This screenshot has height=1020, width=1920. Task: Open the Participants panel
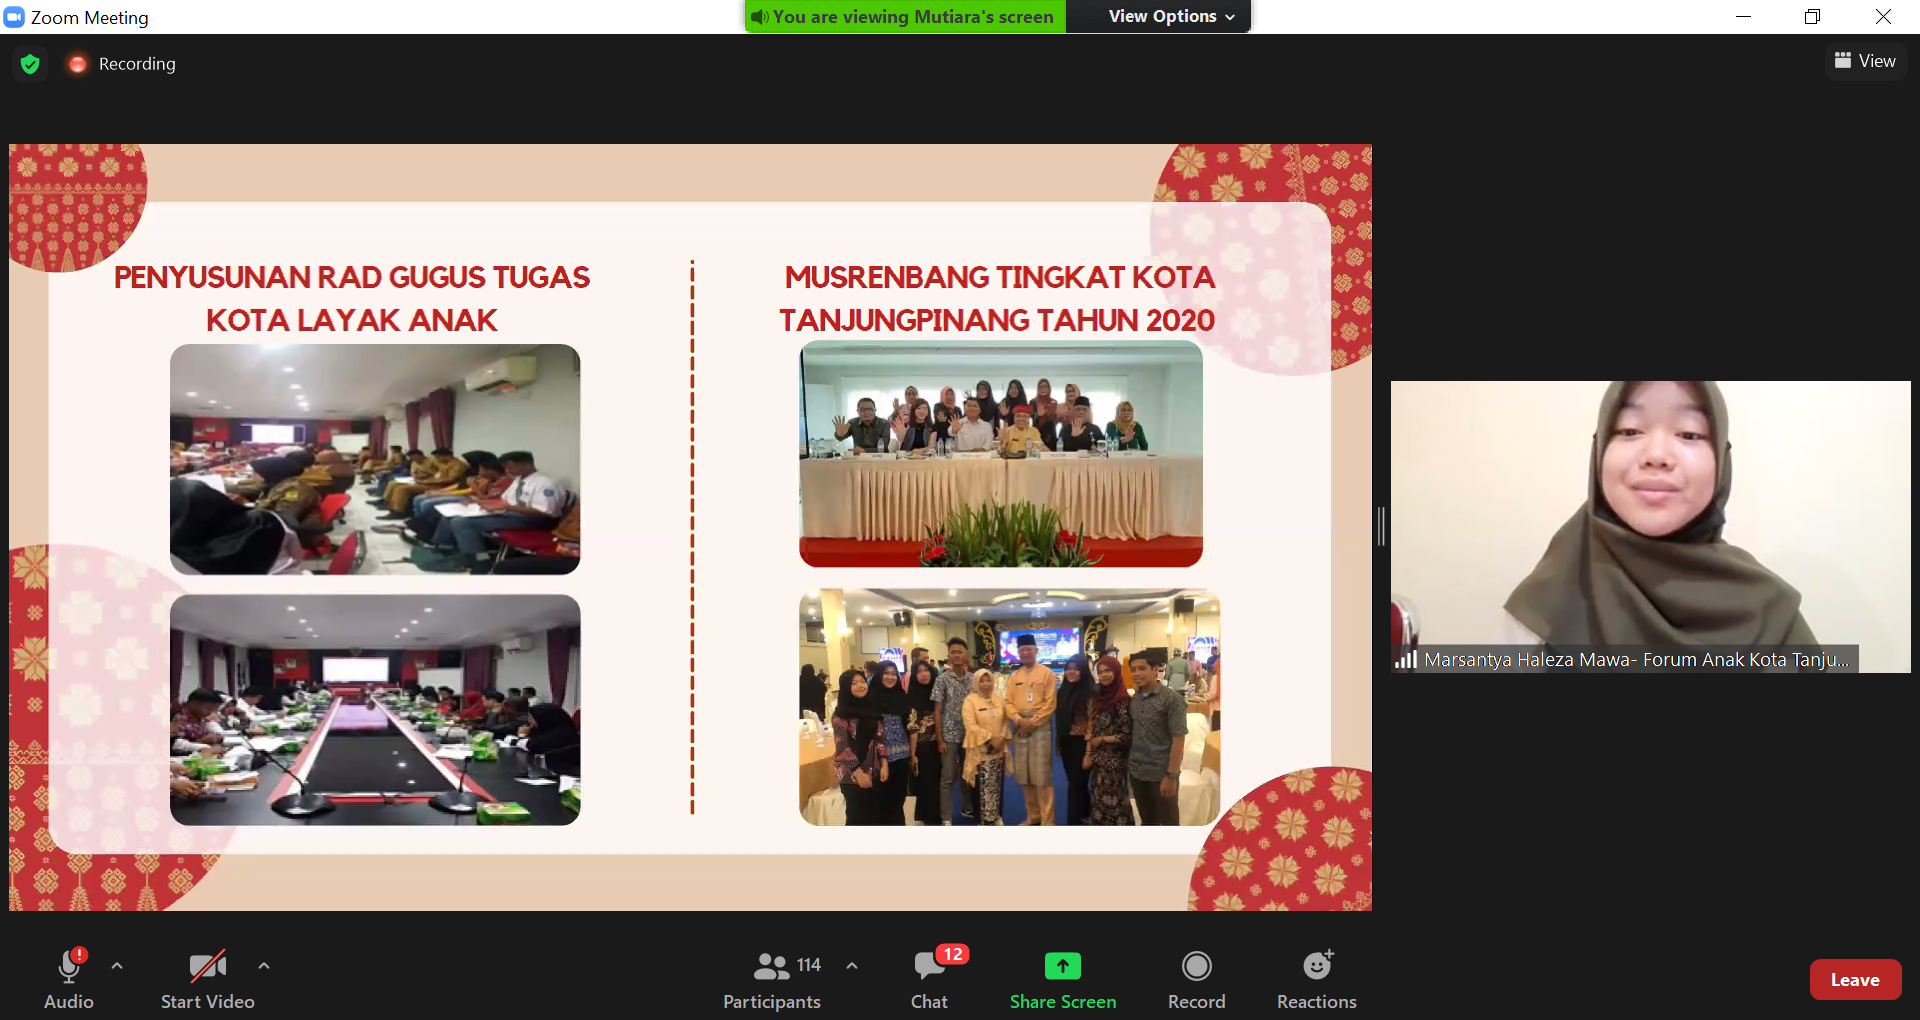coord(771,979)
